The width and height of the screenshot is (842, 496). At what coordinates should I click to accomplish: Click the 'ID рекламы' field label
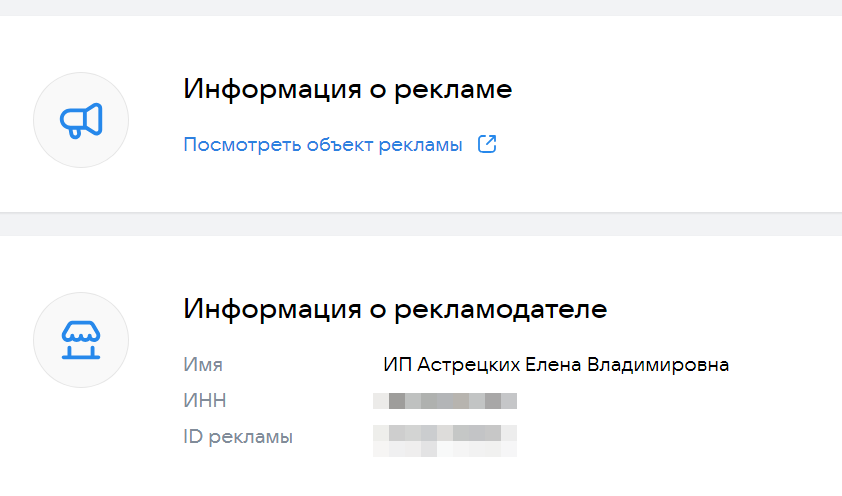pyautogui.click(x=238, y=437)
